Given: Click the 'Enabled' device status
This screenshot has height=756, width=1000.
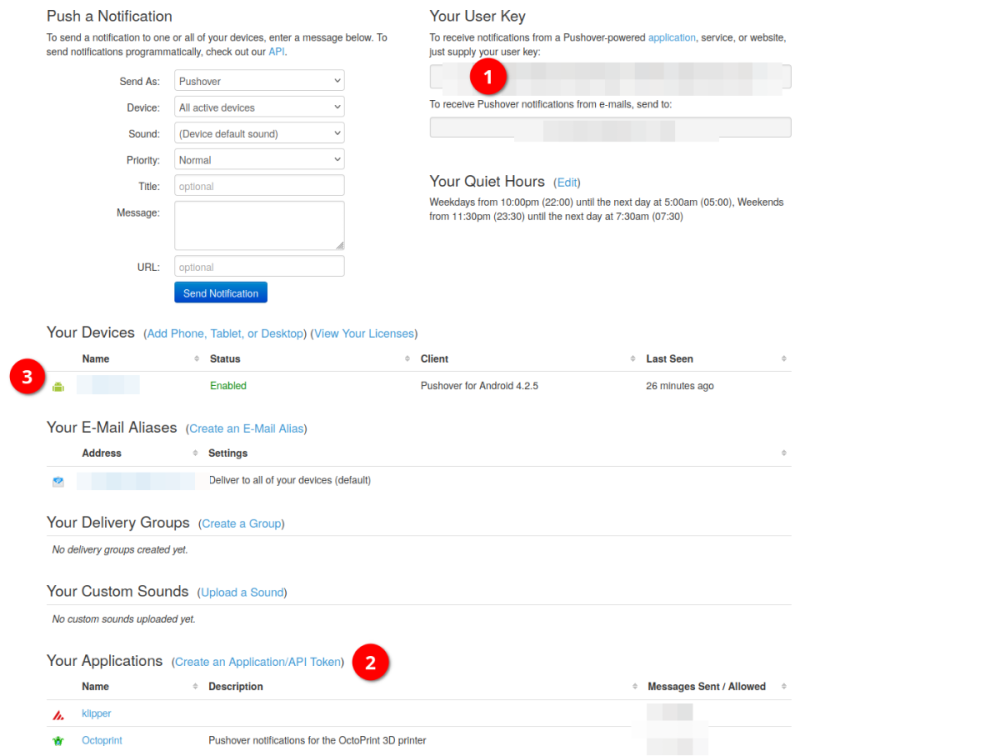Looking at the screenshot, I should tap(228, 385).
